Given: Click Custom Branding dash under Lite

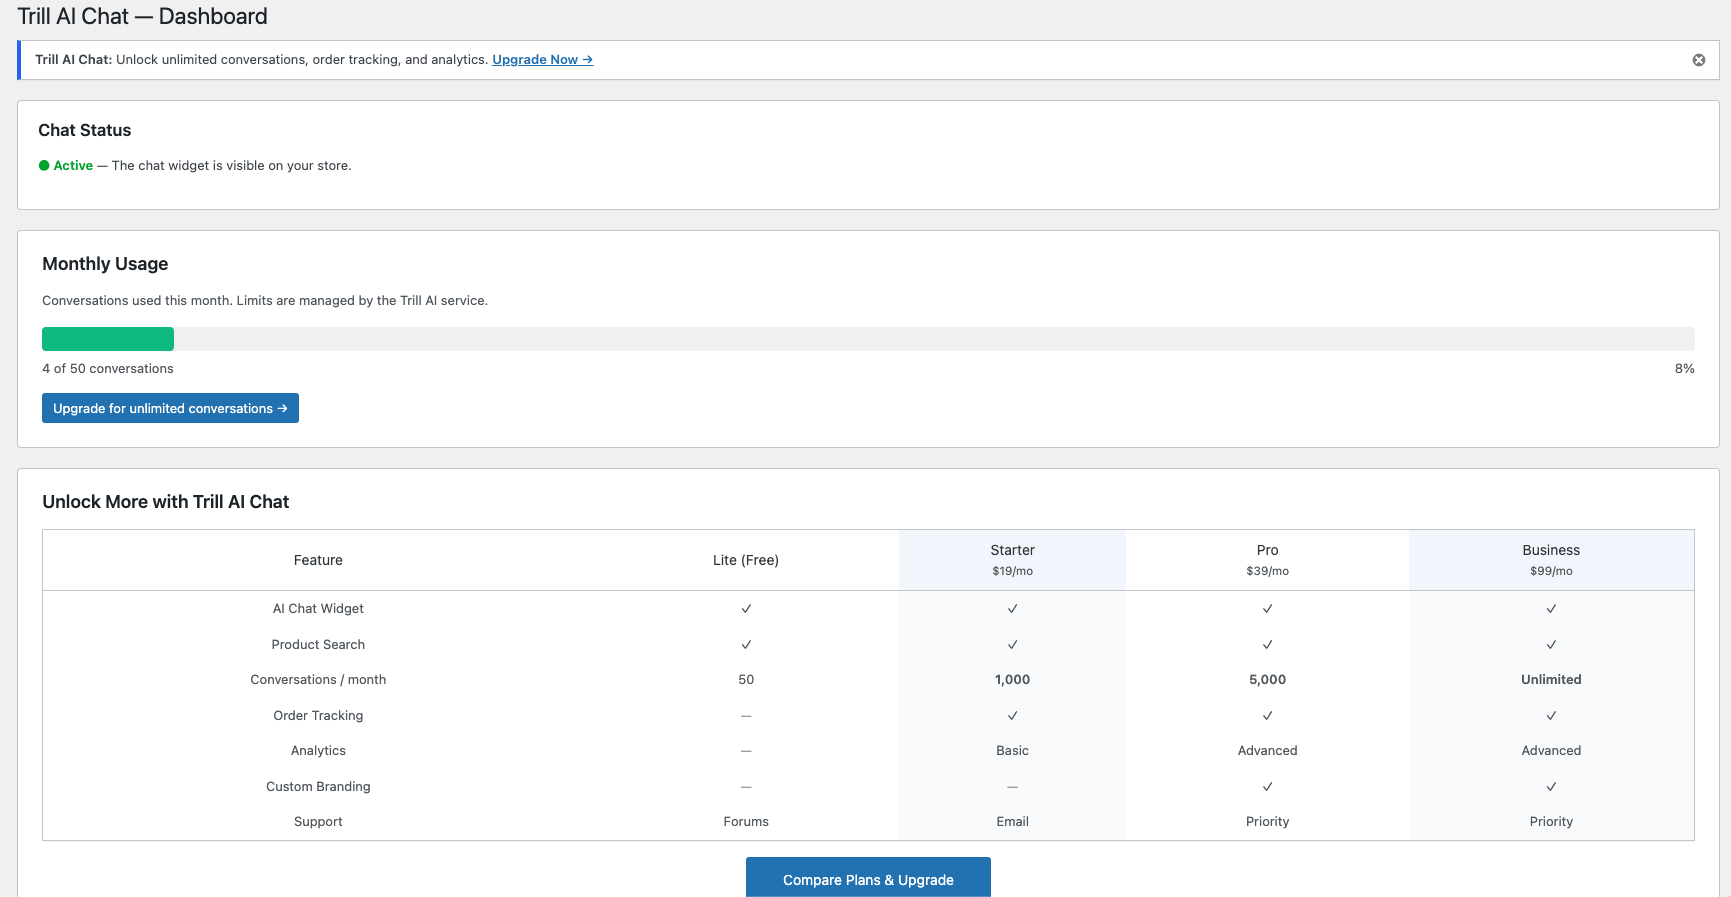Looking at the screenshot, I should 746,787.
